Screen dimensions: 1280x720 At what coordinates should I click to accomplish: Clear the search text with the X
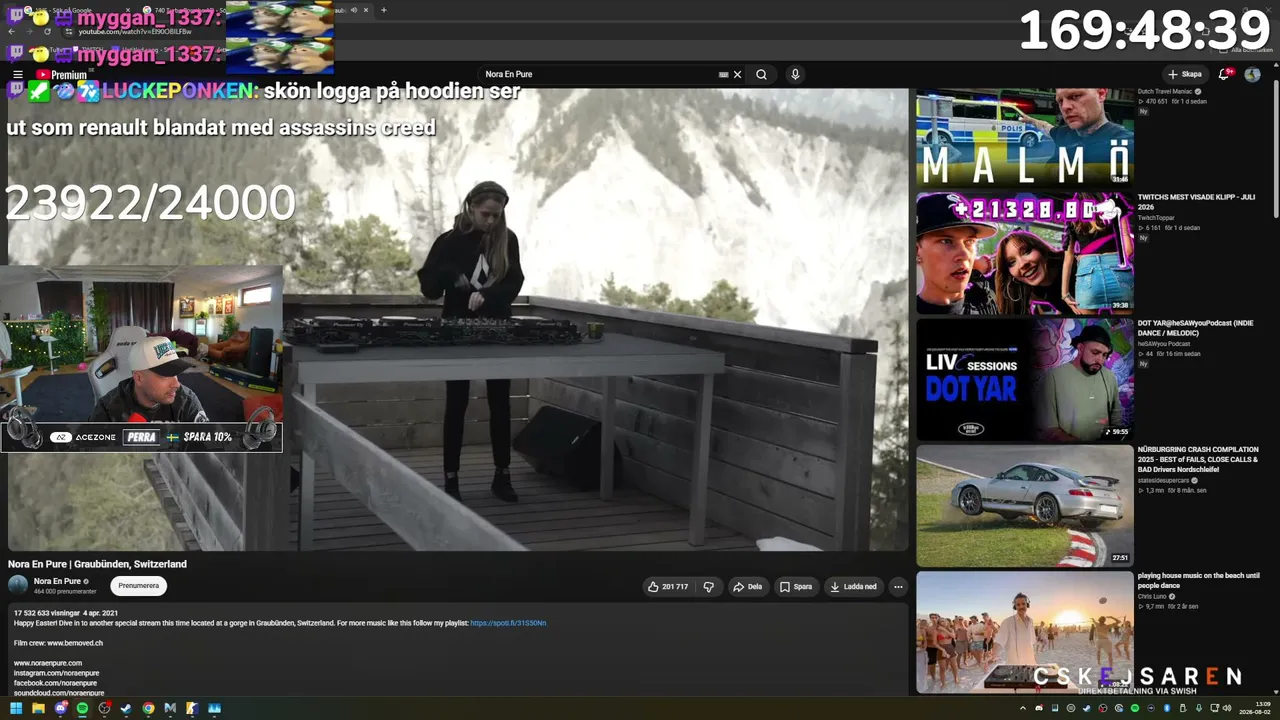[x=738, y=74]
